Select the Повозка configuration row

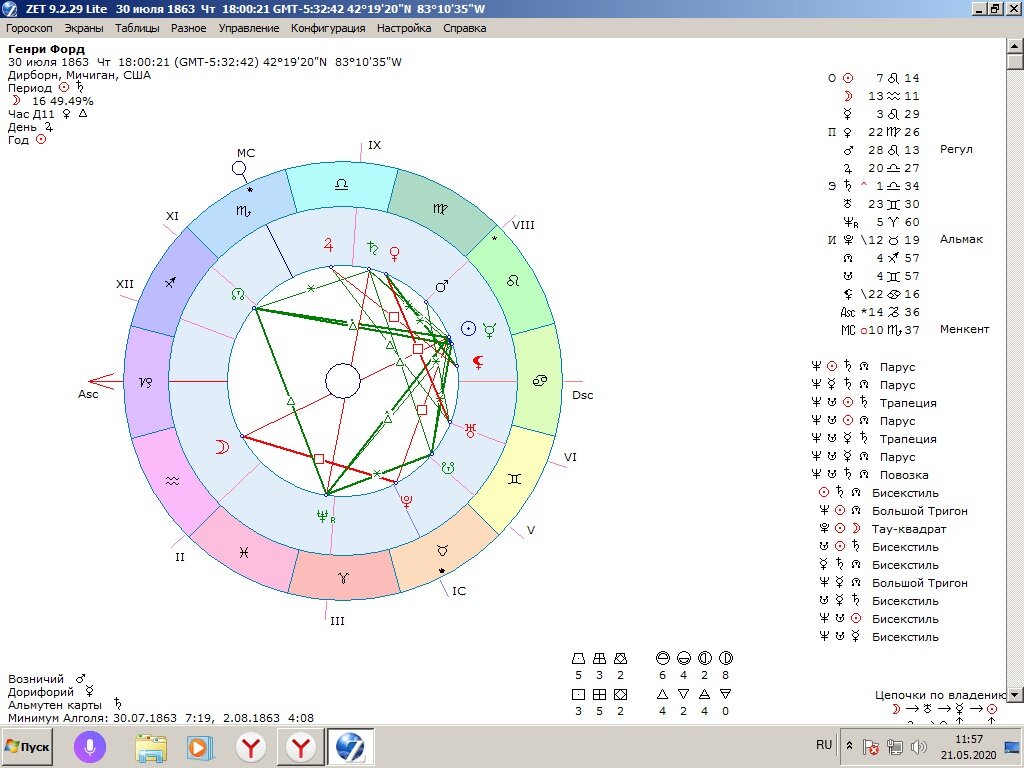(x=871, y=475)
